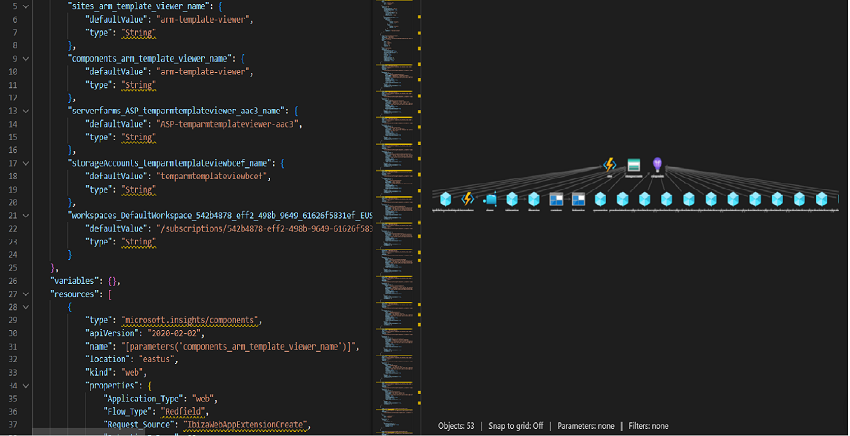850x436 pixels.
Task: Click the "String" type value on line 15
Action: point(139,137)
